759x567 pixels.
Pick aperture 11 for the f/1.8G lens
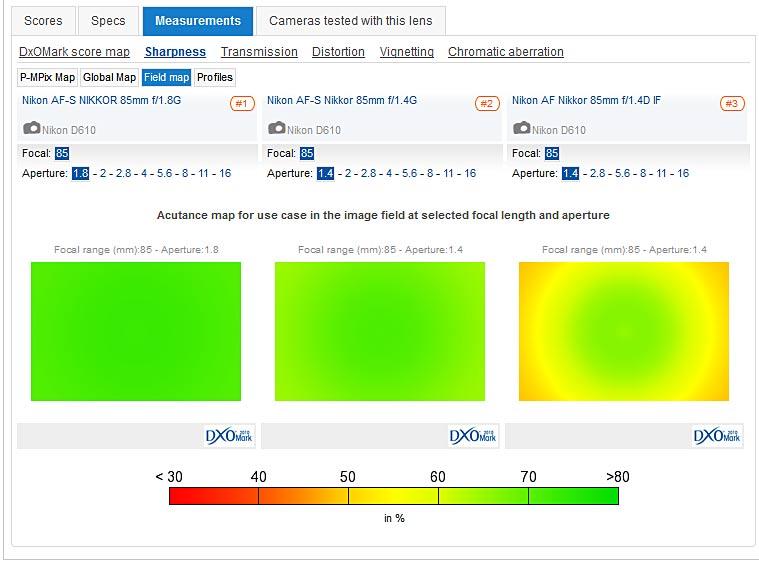coord(203,173)
